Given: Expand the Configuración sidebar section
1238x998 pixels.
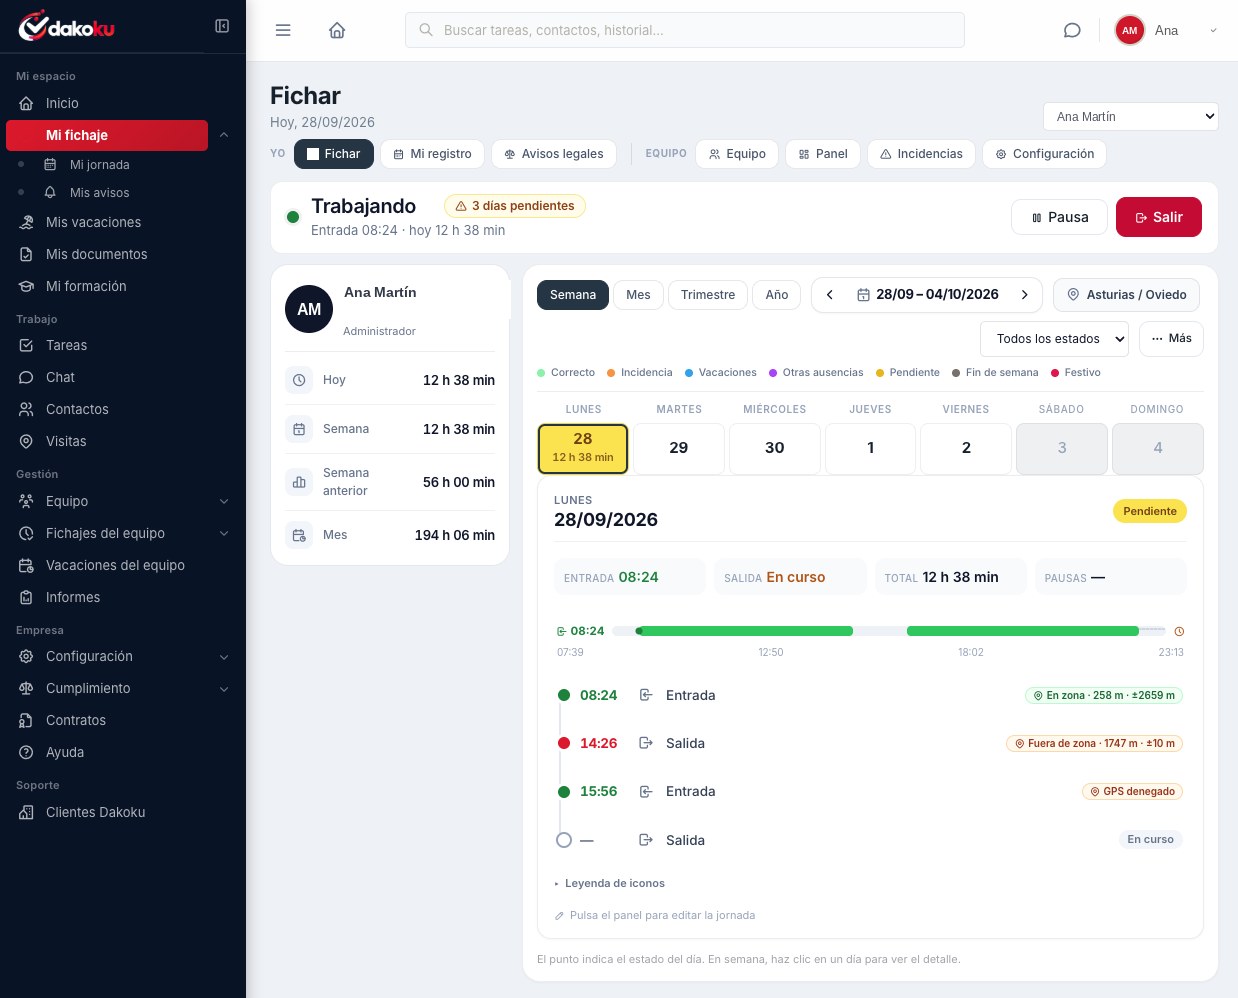Looking at the screenshot, I should tap(224, 656).
